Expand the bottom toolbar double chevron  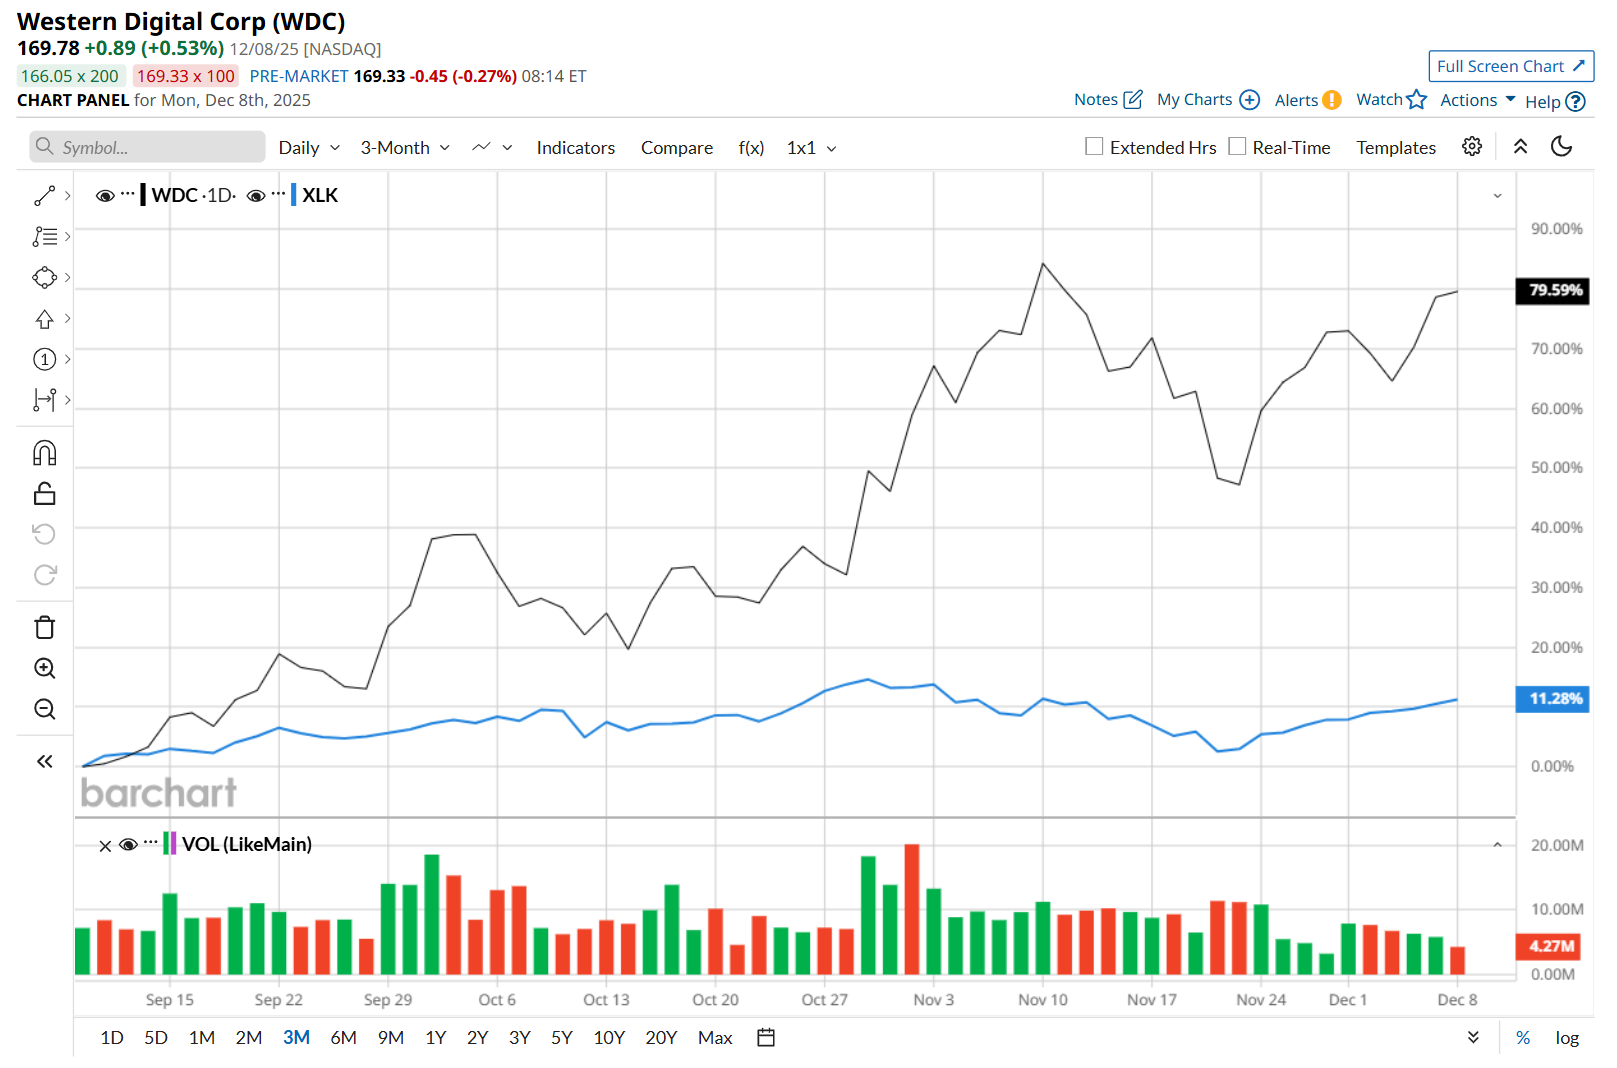click(x=1473, y=1037)
